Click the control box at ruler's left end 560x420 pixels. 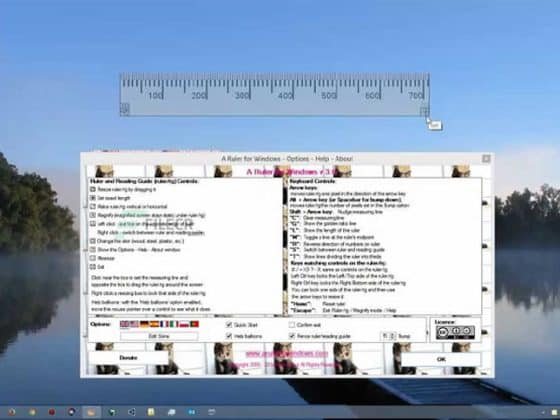click(x=124, y=109)
